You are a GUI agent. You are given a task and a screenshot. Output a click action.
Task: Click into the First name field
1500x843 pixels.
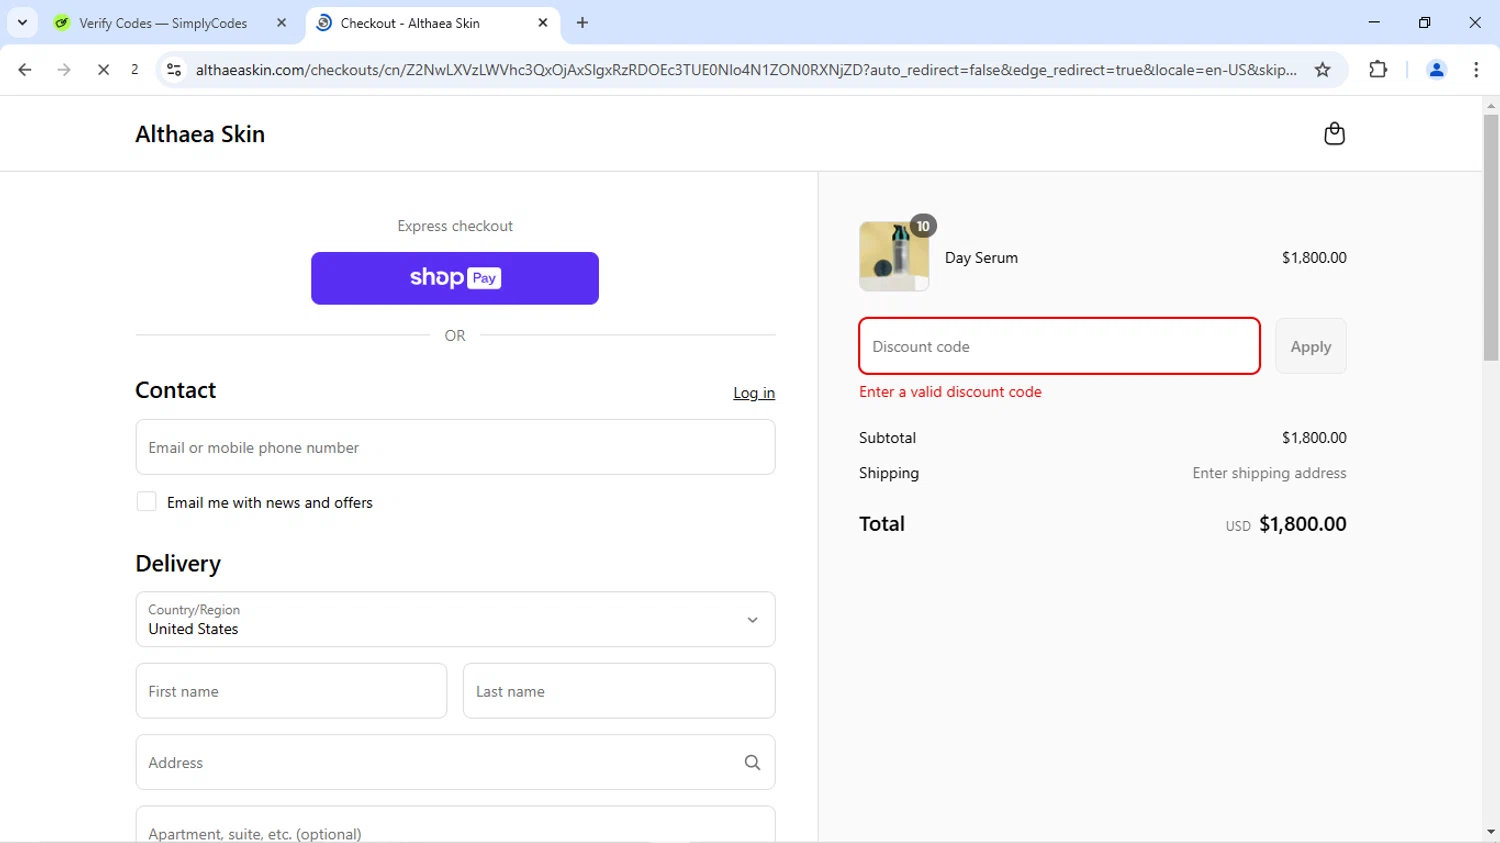(291, 691)
